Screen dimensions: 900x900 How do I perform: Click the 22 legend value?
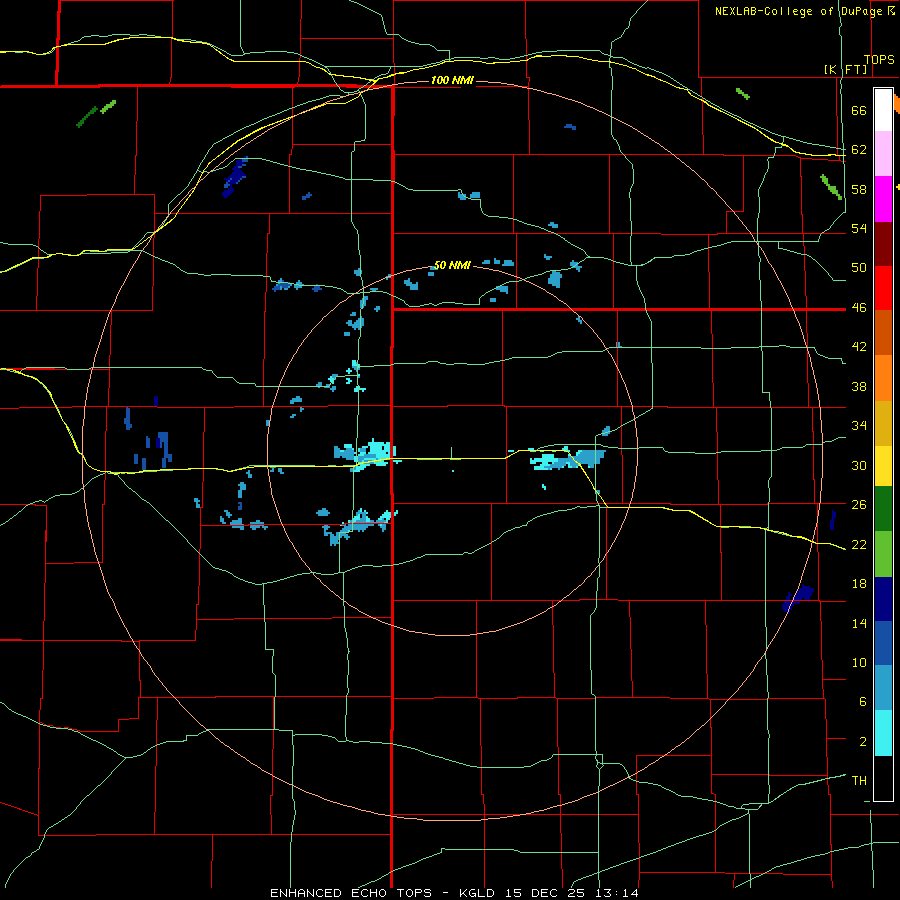click(x=859, y=544)
